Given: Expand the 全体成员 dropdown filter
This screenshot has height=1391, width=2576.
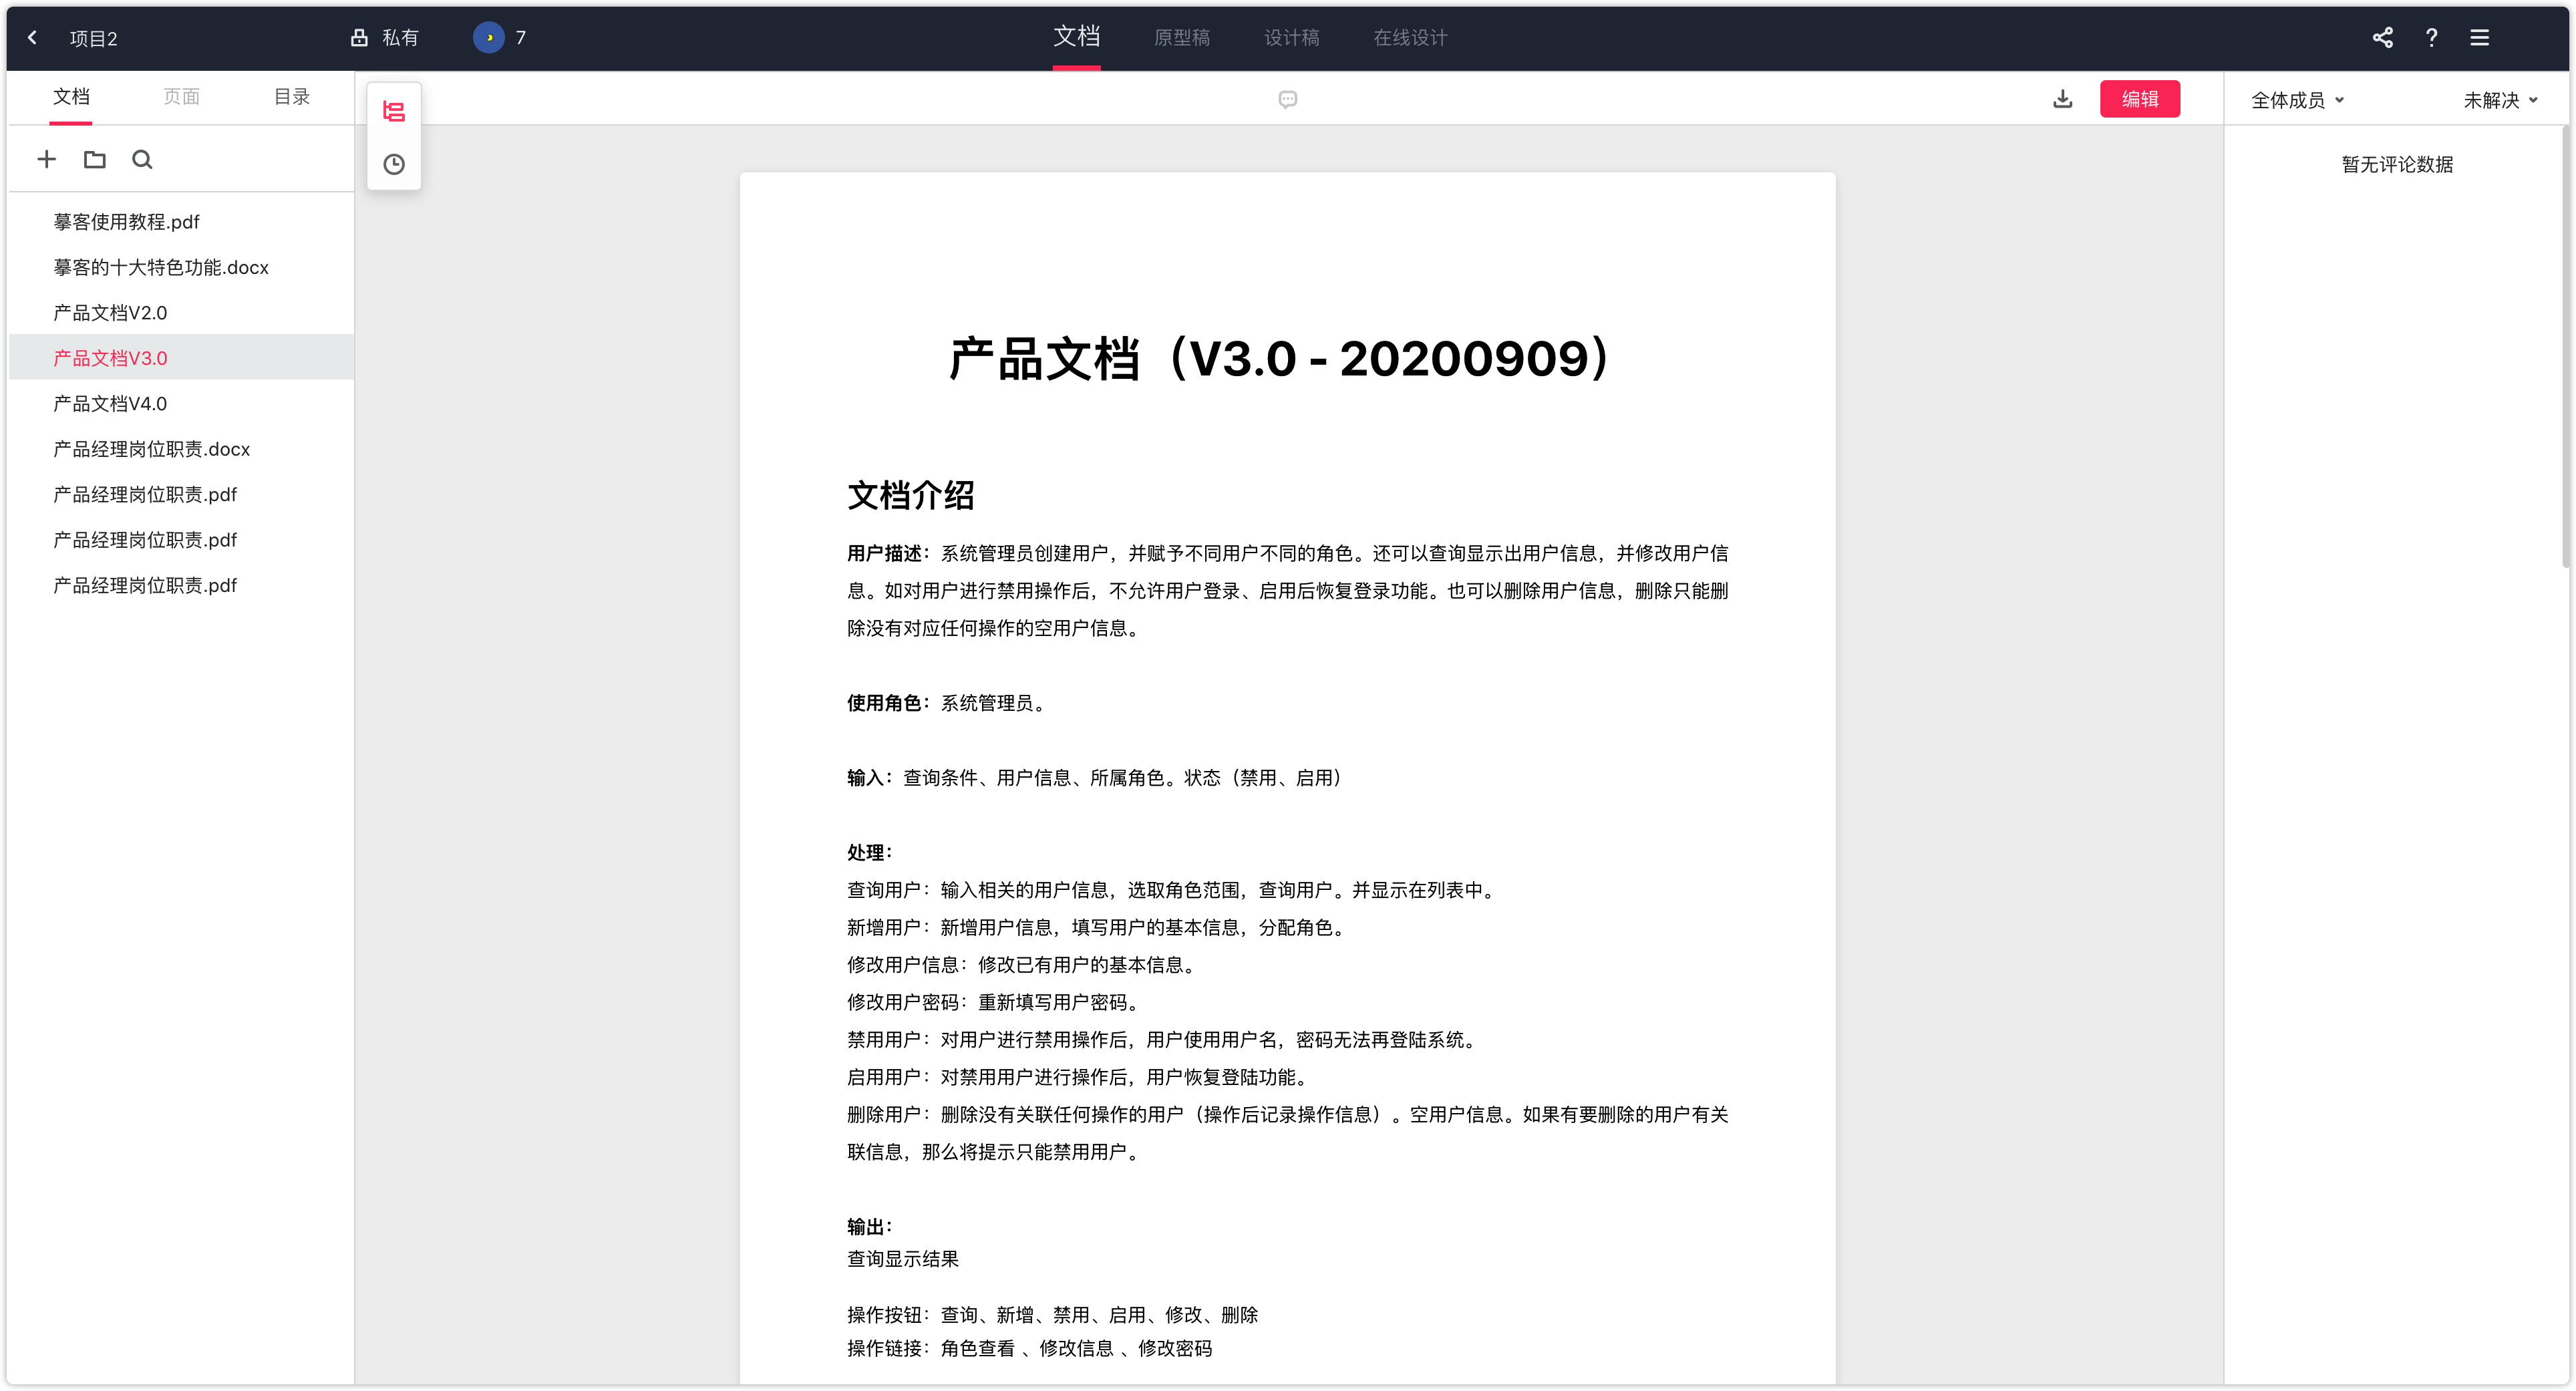Looking at the screenshot, I should pos(2296,100).
